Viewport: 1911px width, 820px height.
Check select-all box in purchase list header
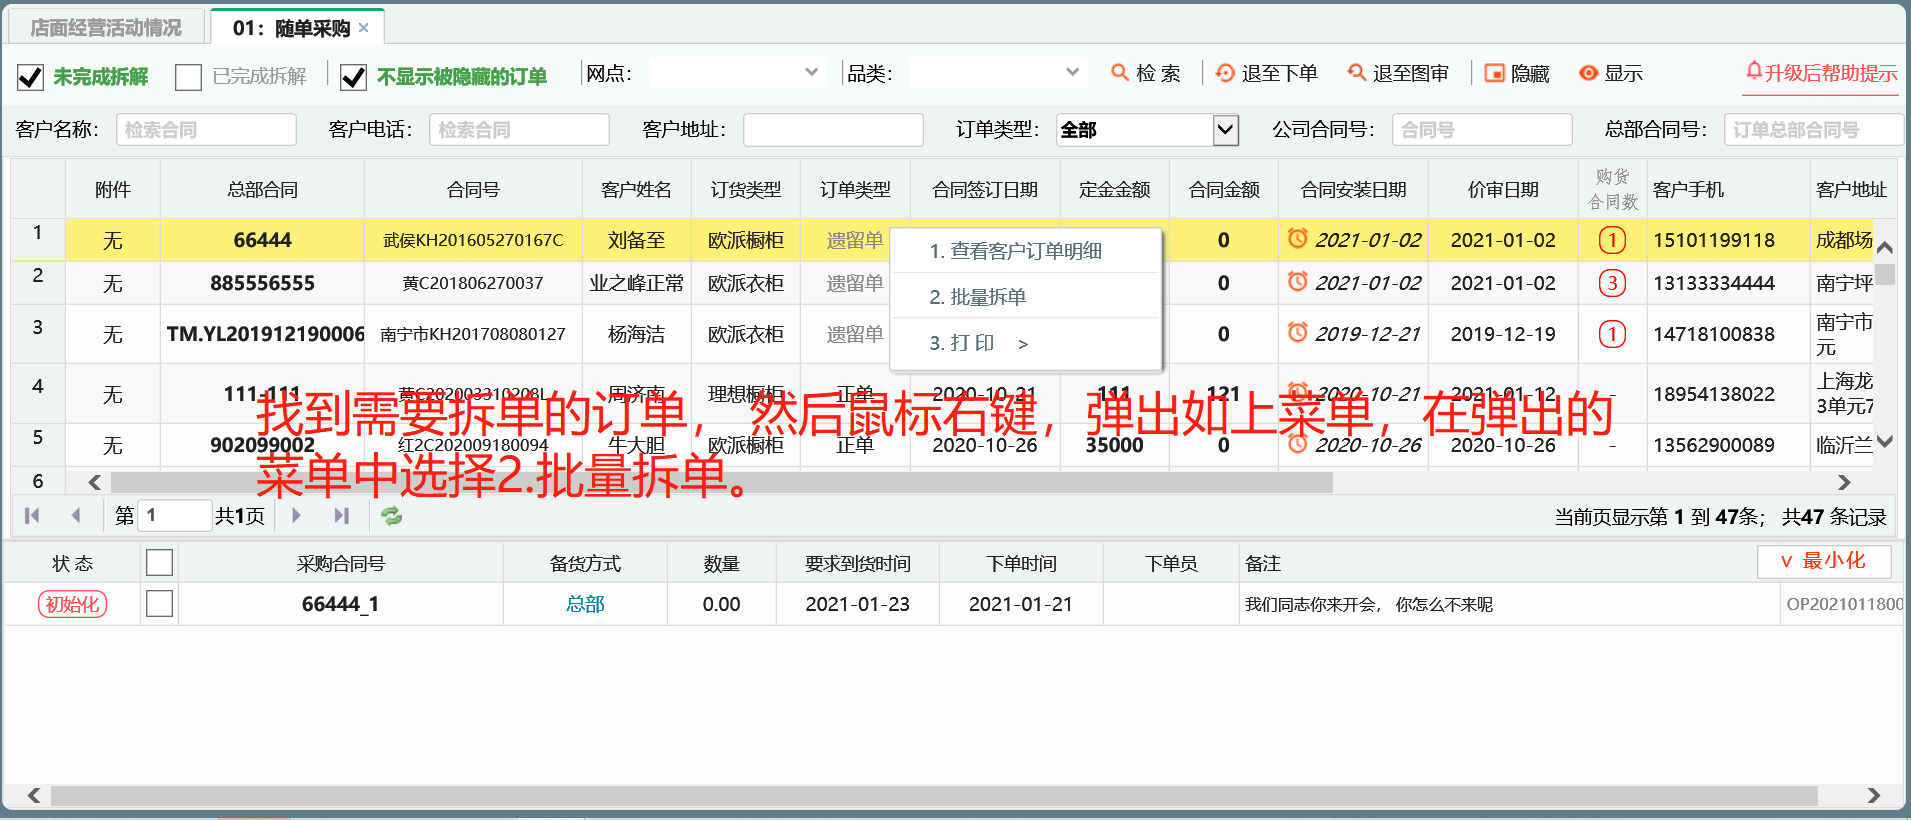point(159,563)
